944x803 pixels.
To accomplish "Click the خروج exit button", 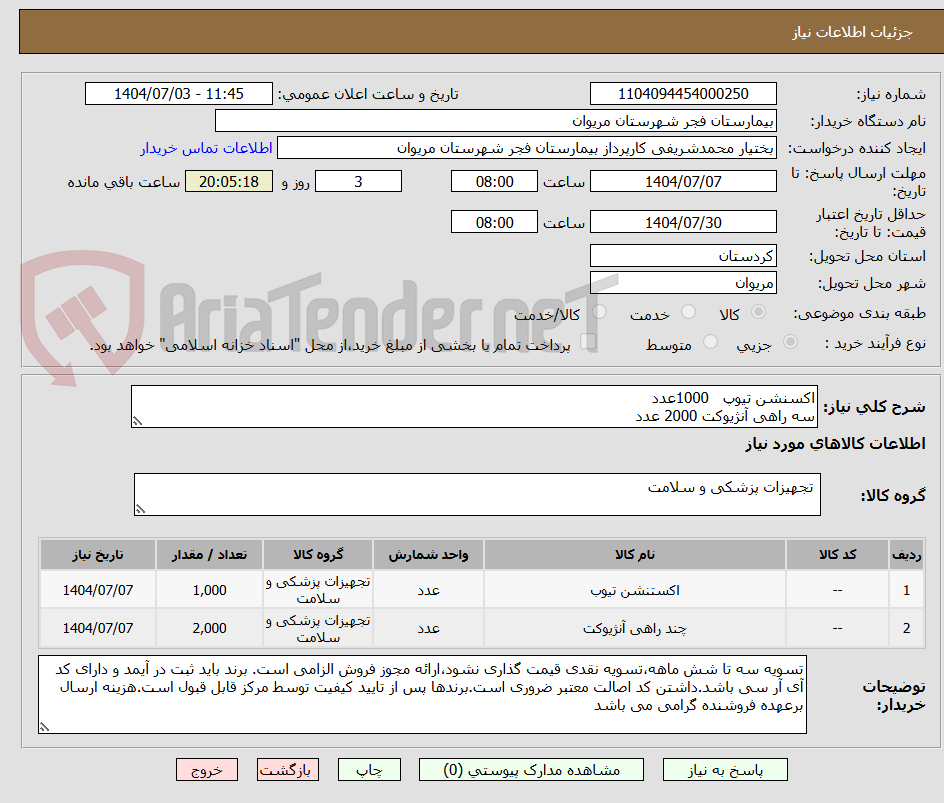I will pyautogui.click(x=206, y=769).
